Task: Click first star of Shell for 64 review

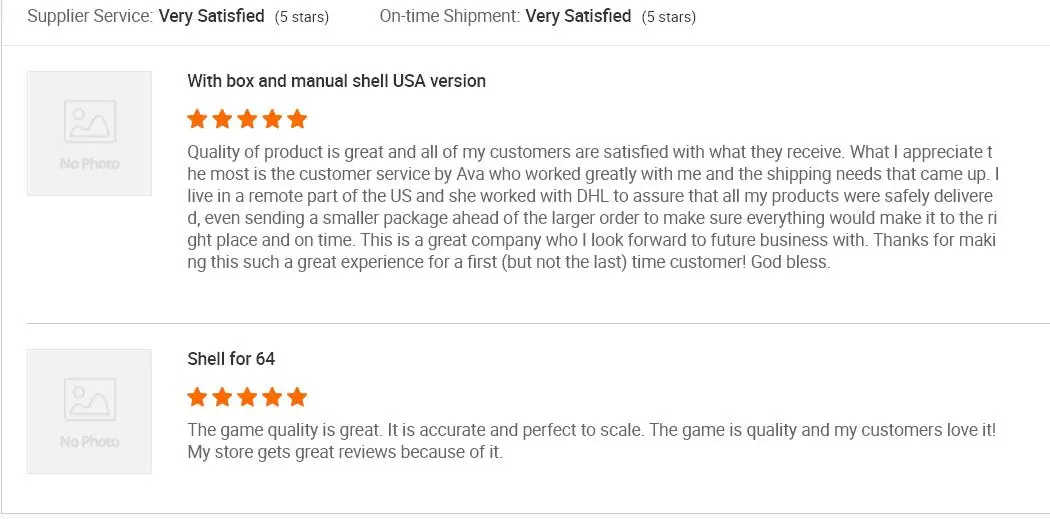Action: coord(197,398)
